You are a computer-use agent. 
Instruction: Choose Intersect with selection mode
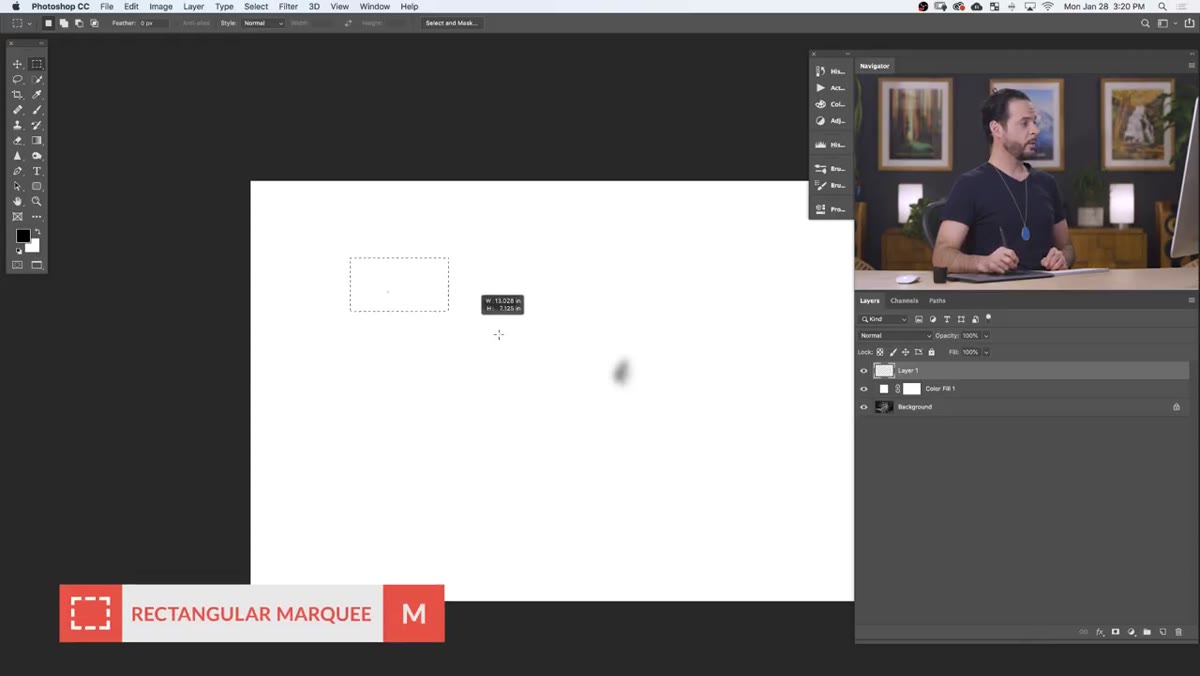pos(95,23)
